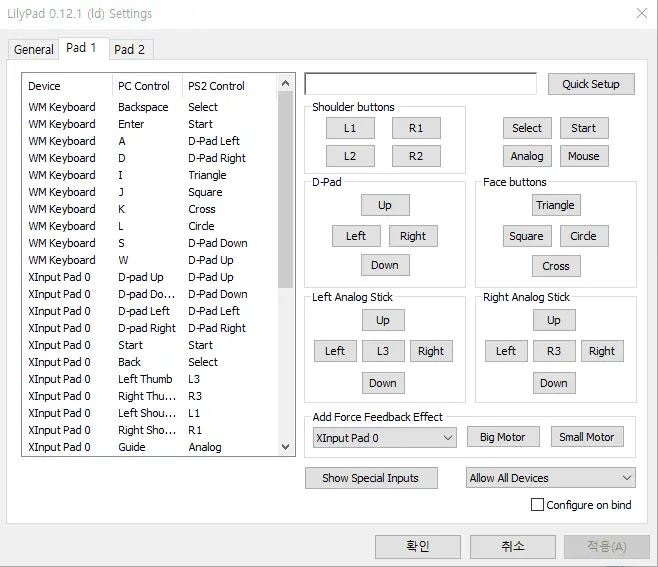Select the row mapping W to D-Pad Up

[150, 260]
